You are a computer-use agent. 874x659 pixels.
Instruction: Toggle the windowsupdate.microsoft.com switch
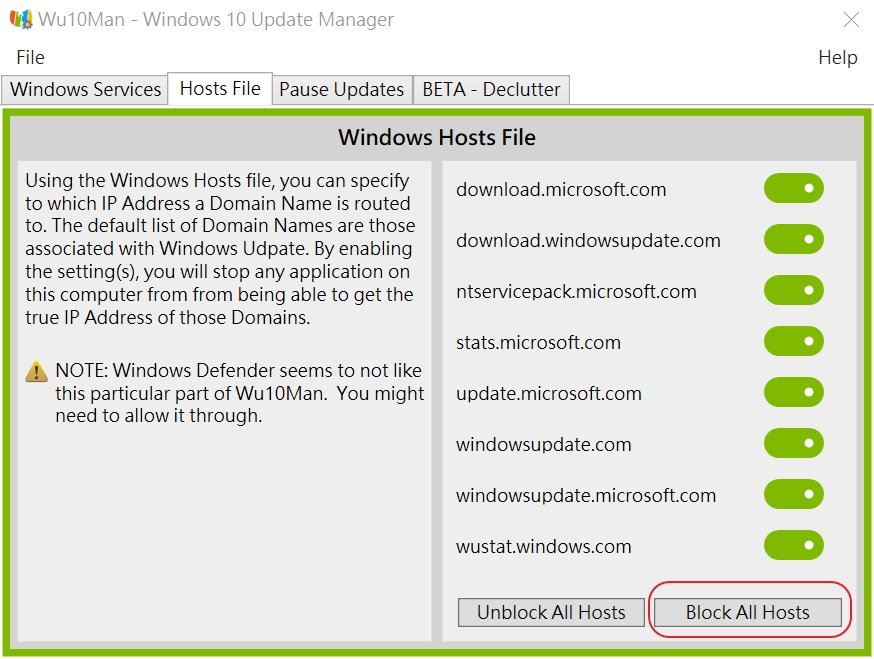794,495
